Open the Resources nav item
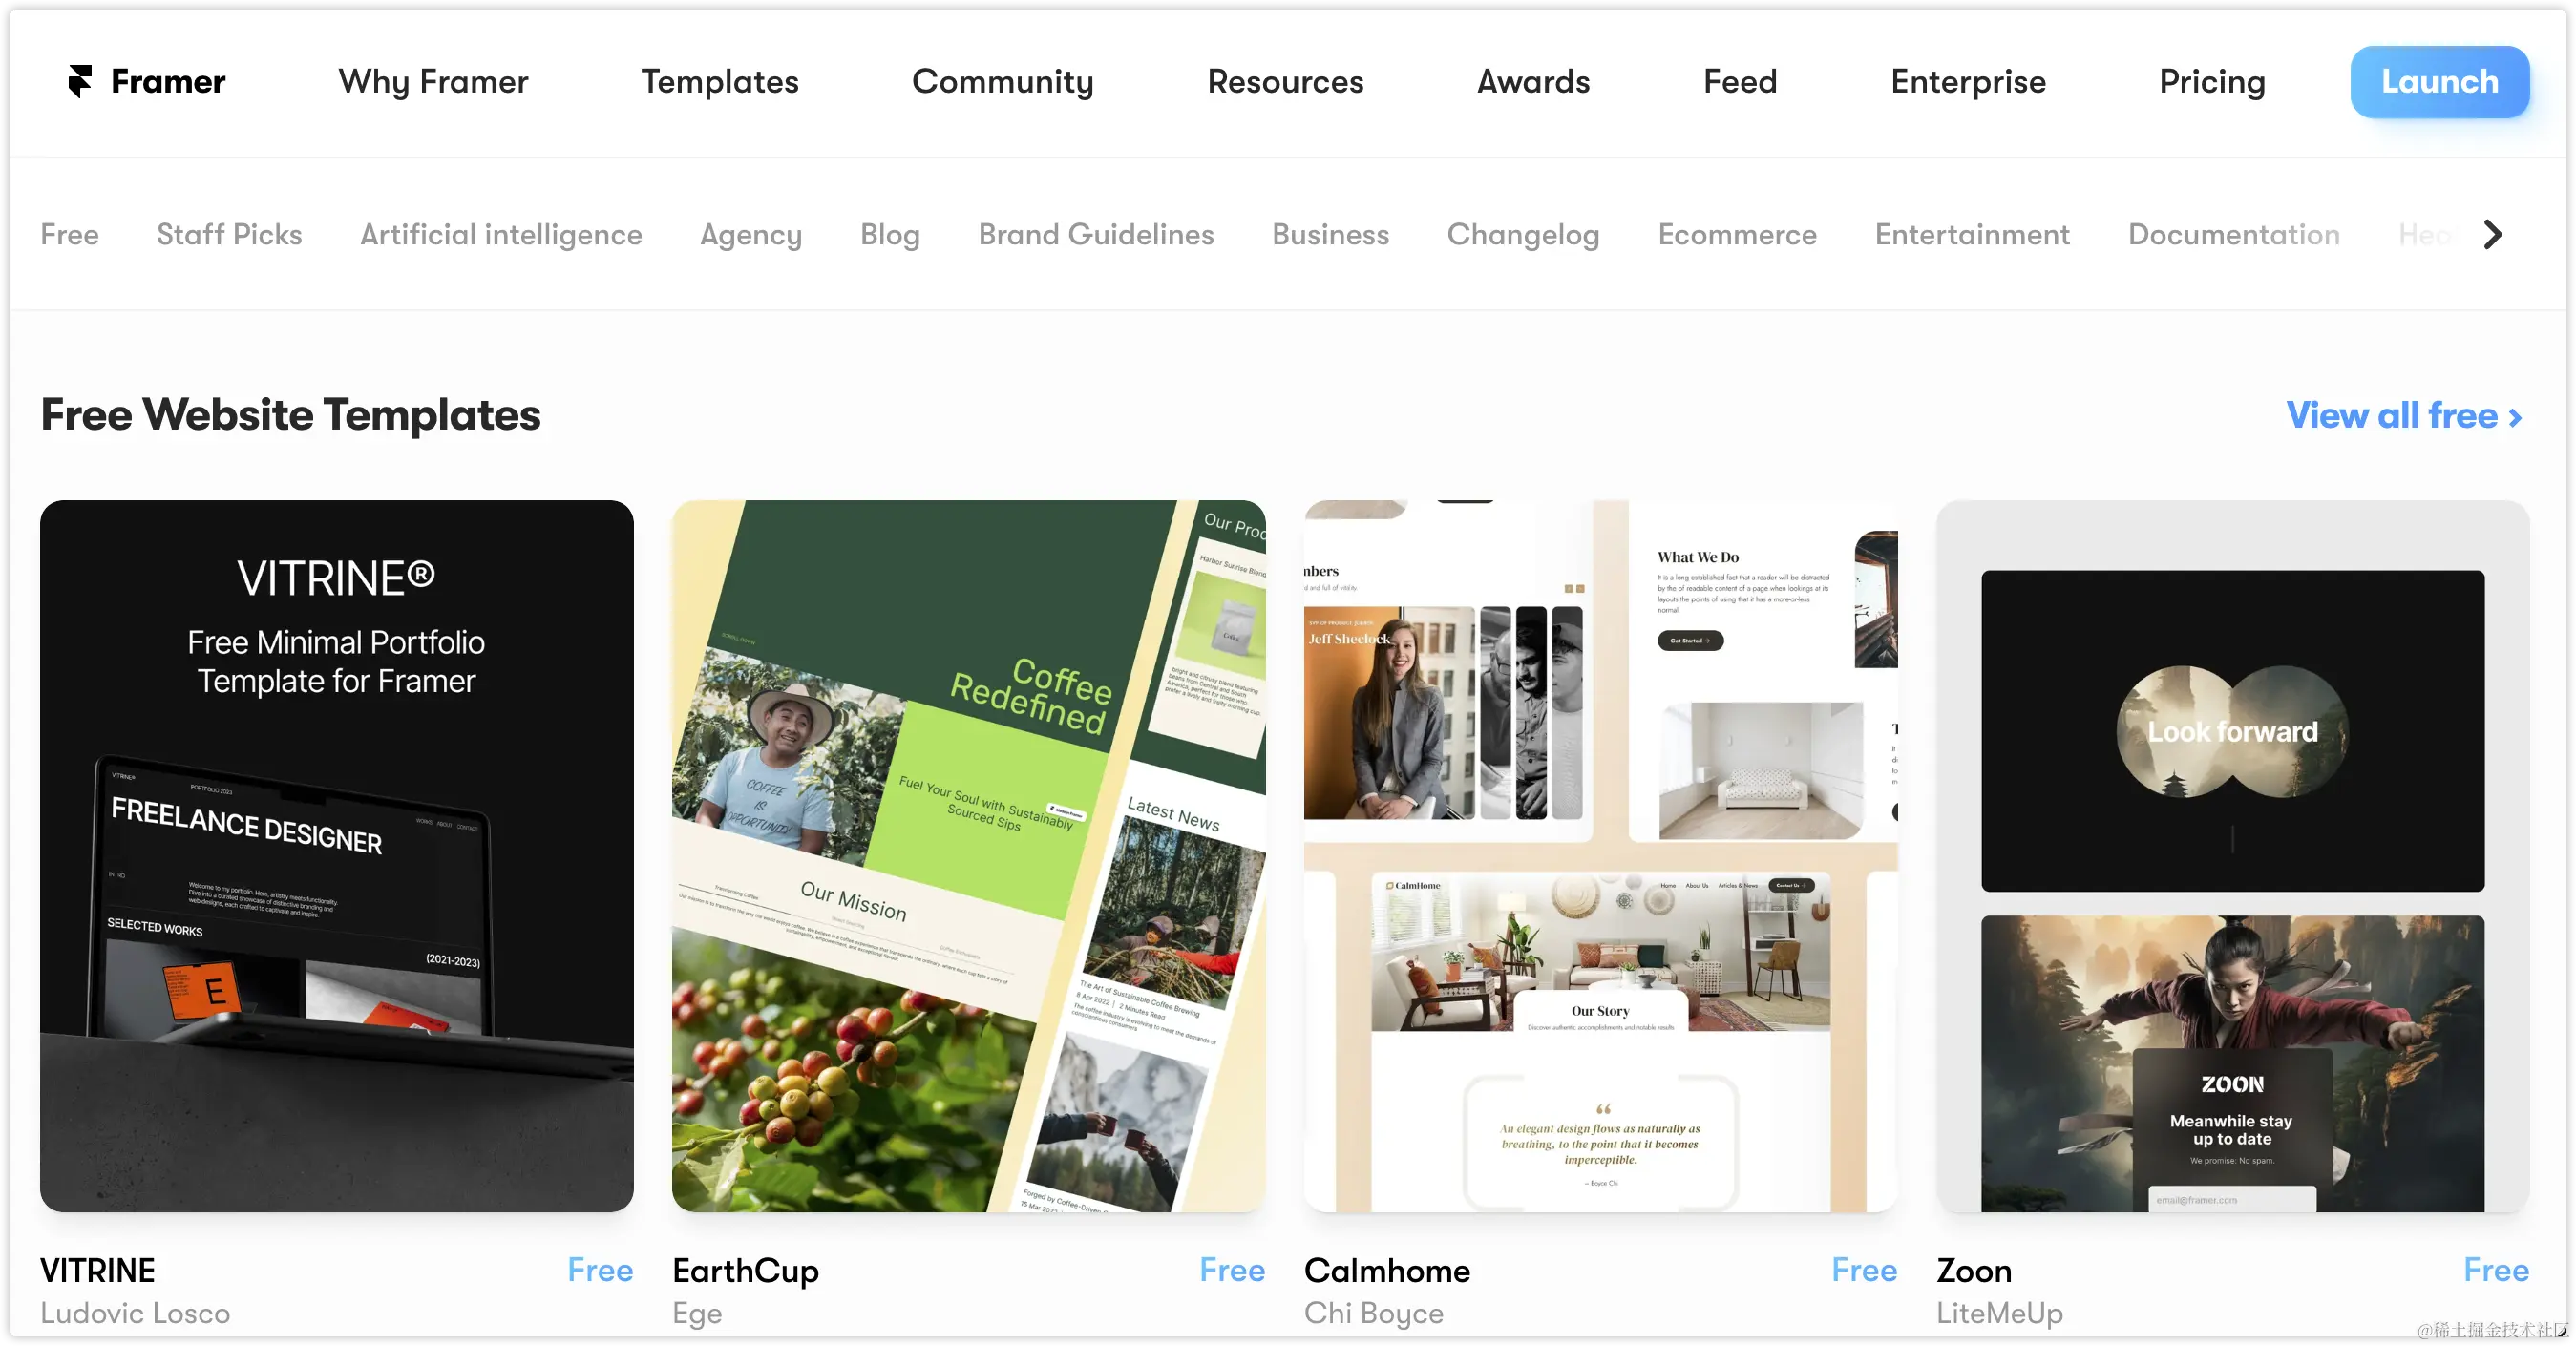This screenshot has width=2576, height=1346. (x=1285, y=81)
